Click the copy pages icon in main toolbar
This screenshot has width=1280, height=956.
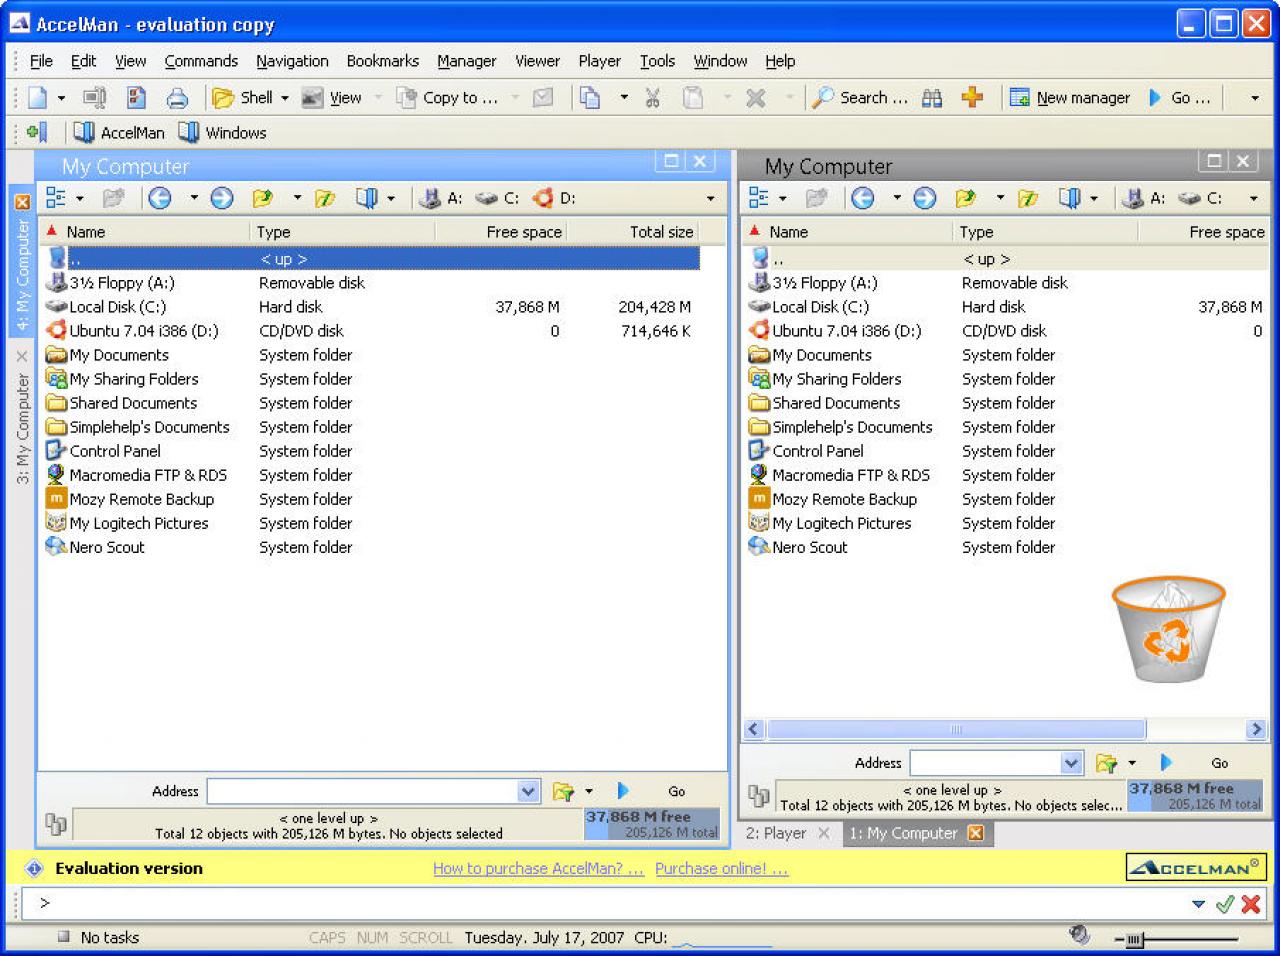590,97
